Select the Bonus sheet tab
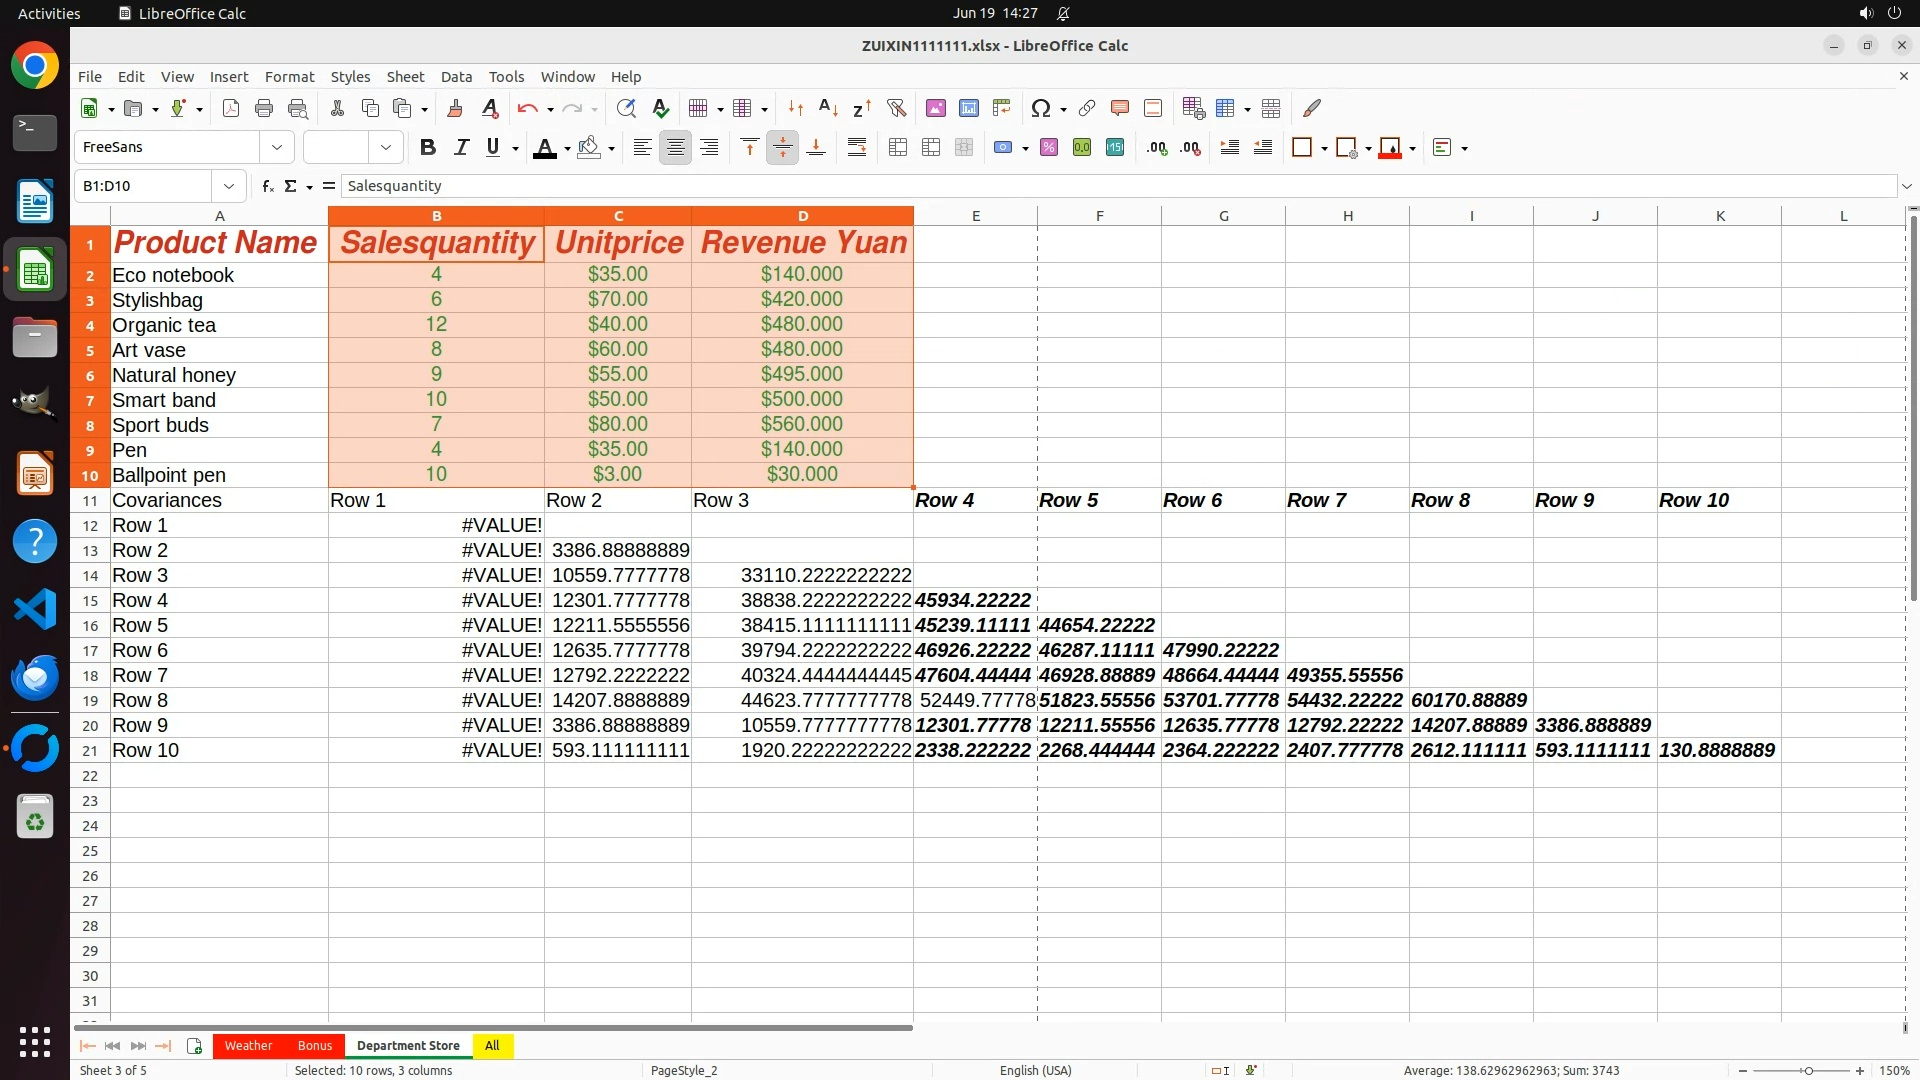The height and width of the screenshot is (1080, 1920). click(x=314, y=1046)
